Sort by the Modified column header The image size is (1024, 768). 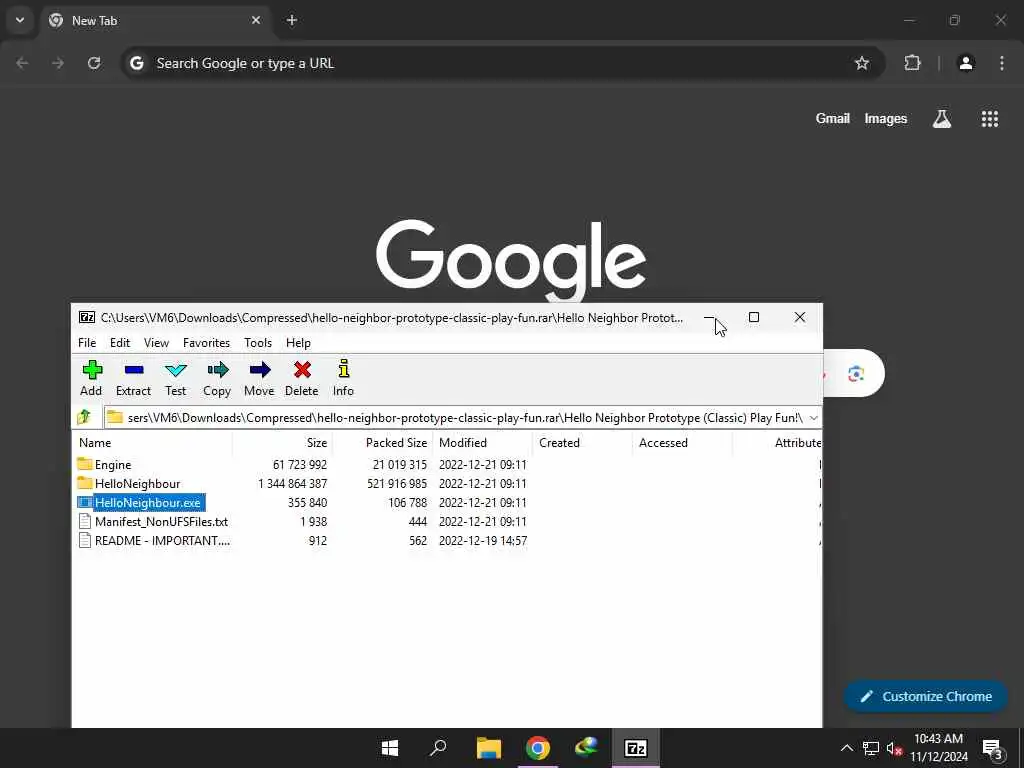pyautogui.click(x=483, y=443)
